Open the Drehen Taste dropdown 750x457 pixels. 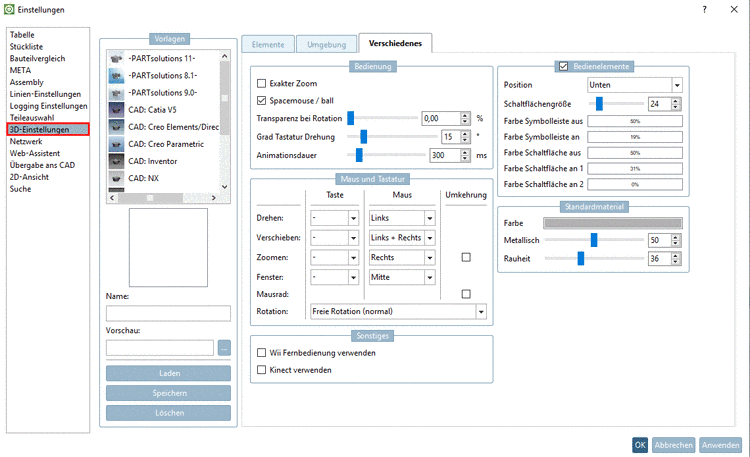(x=334, y=218)
